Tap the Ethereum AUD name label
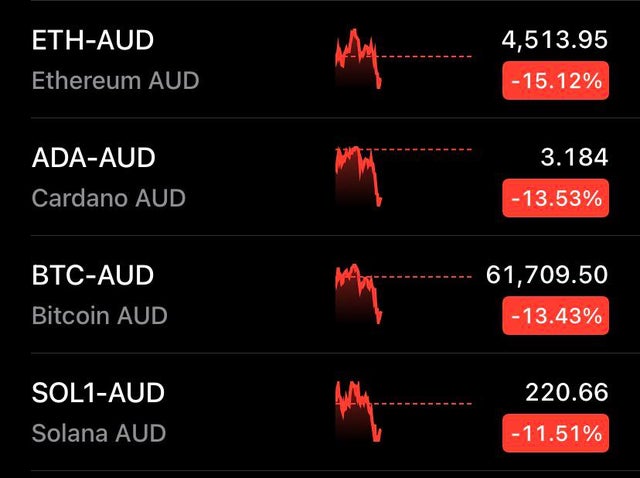This screenshot has height=478, width=640. 116,80
